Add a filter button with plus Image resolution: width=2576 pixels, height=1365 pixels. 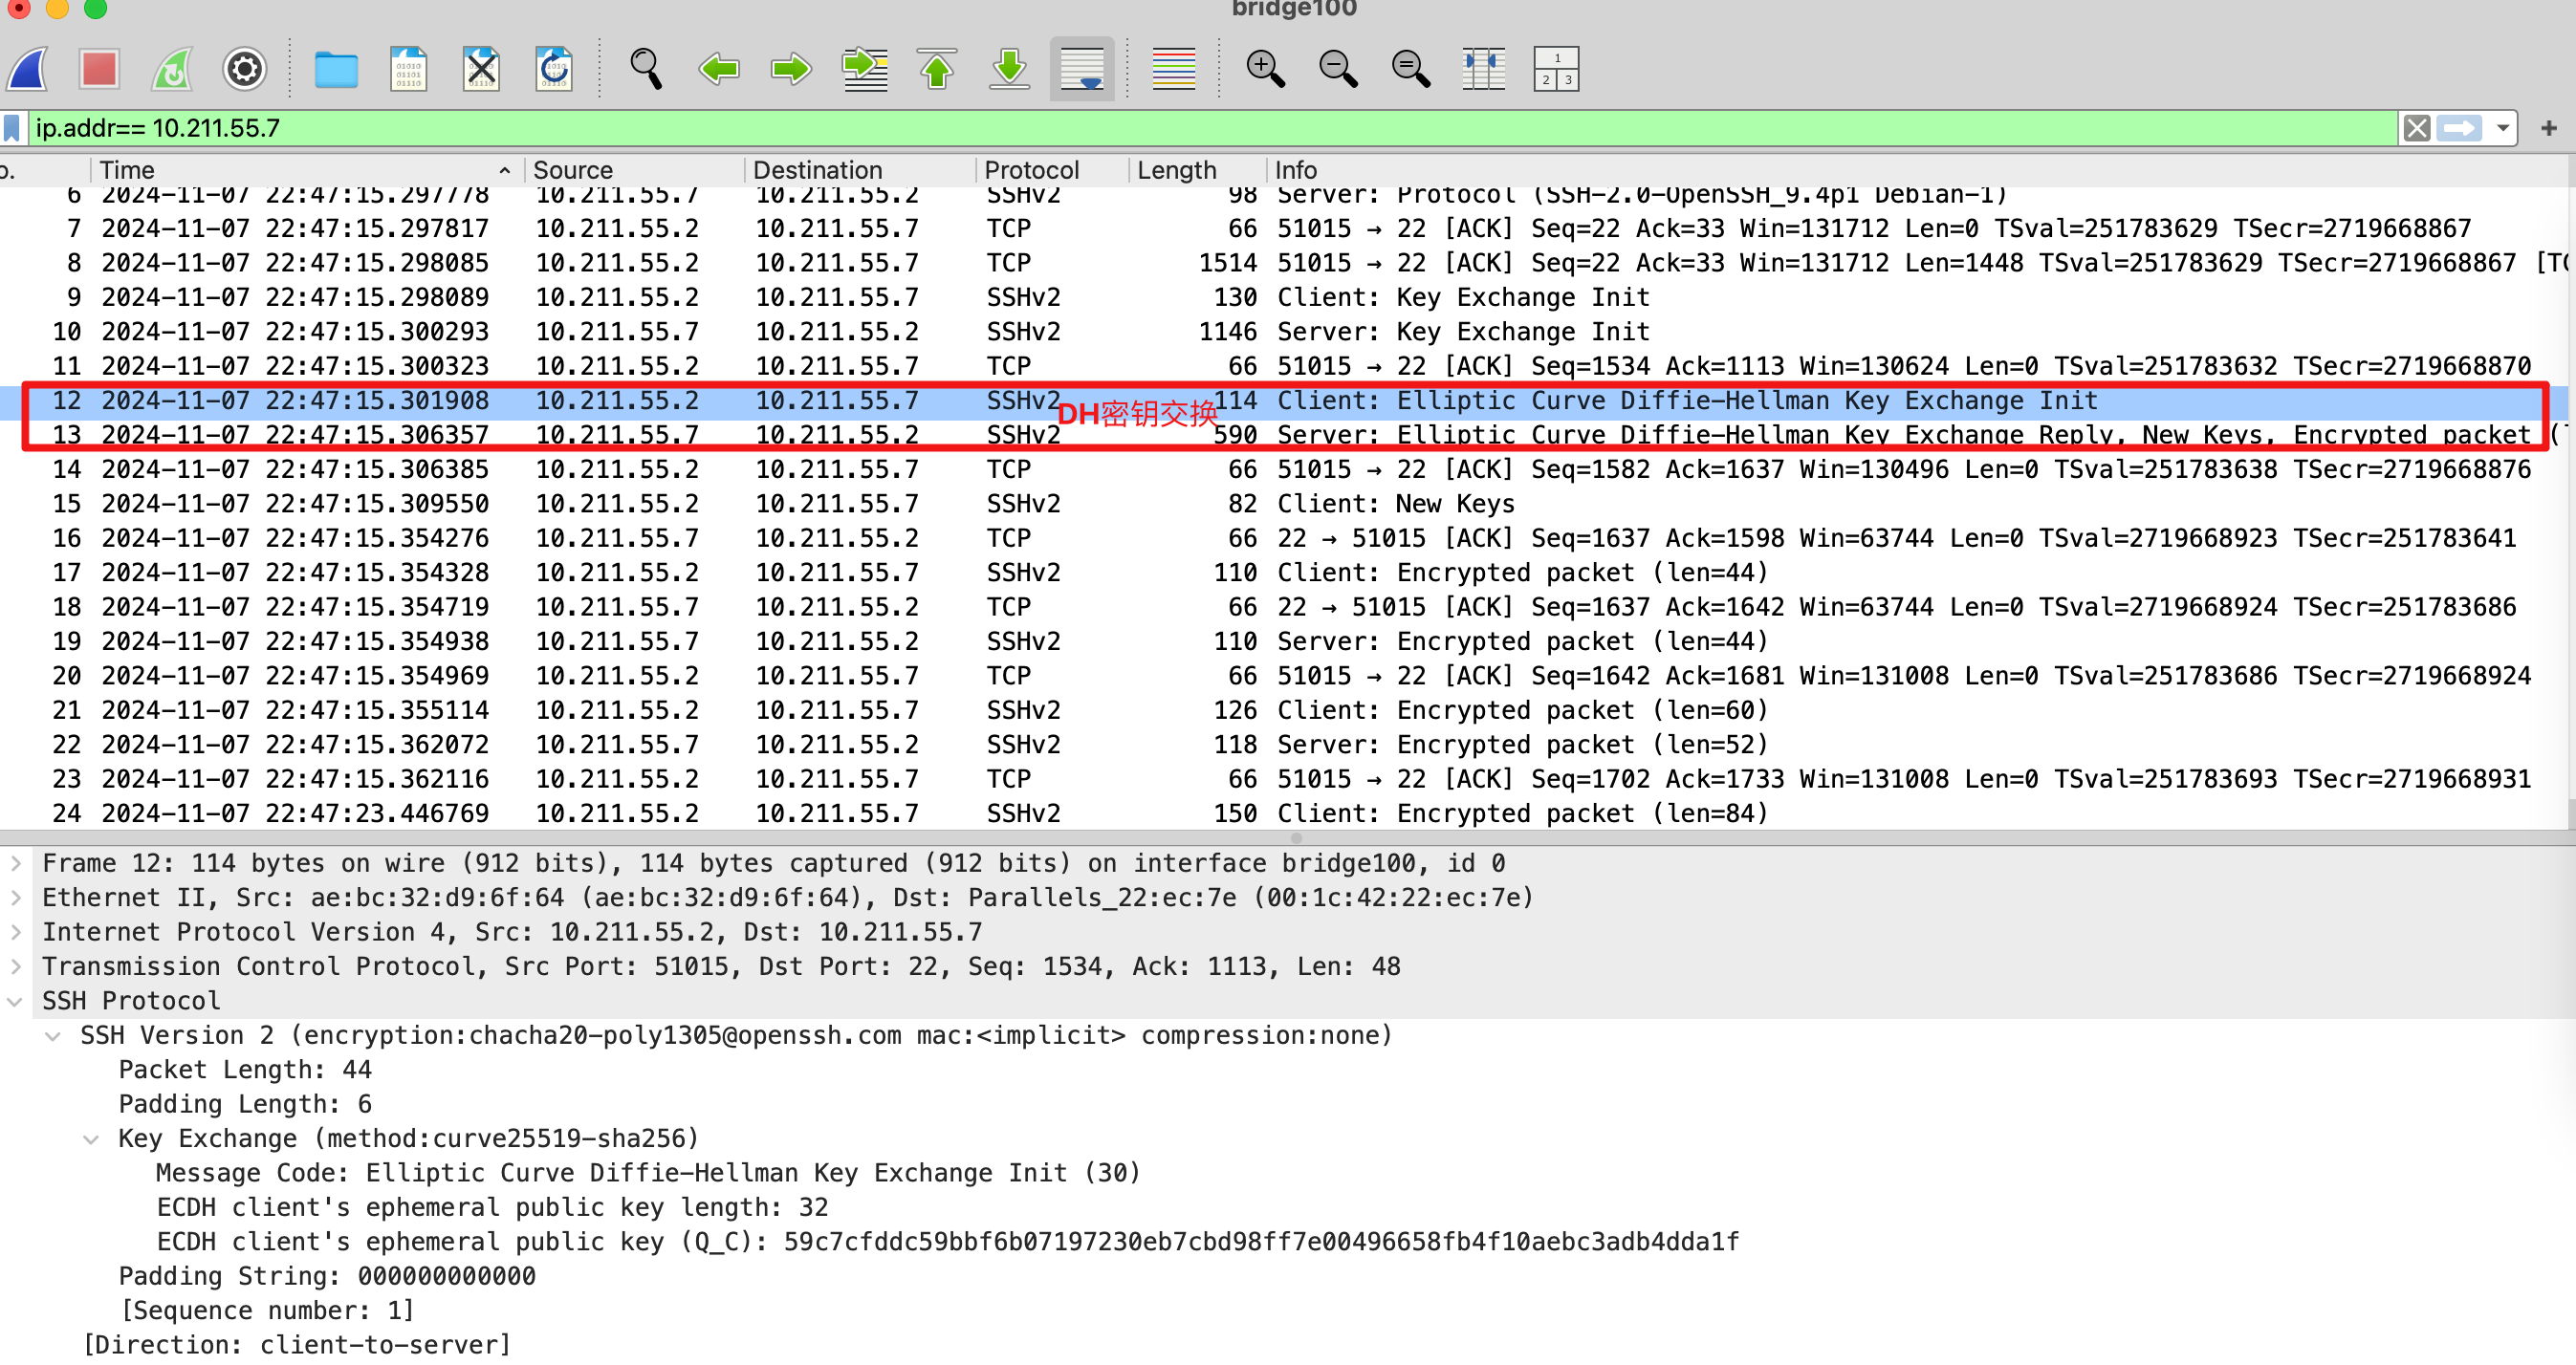(x=2548, y=128)
